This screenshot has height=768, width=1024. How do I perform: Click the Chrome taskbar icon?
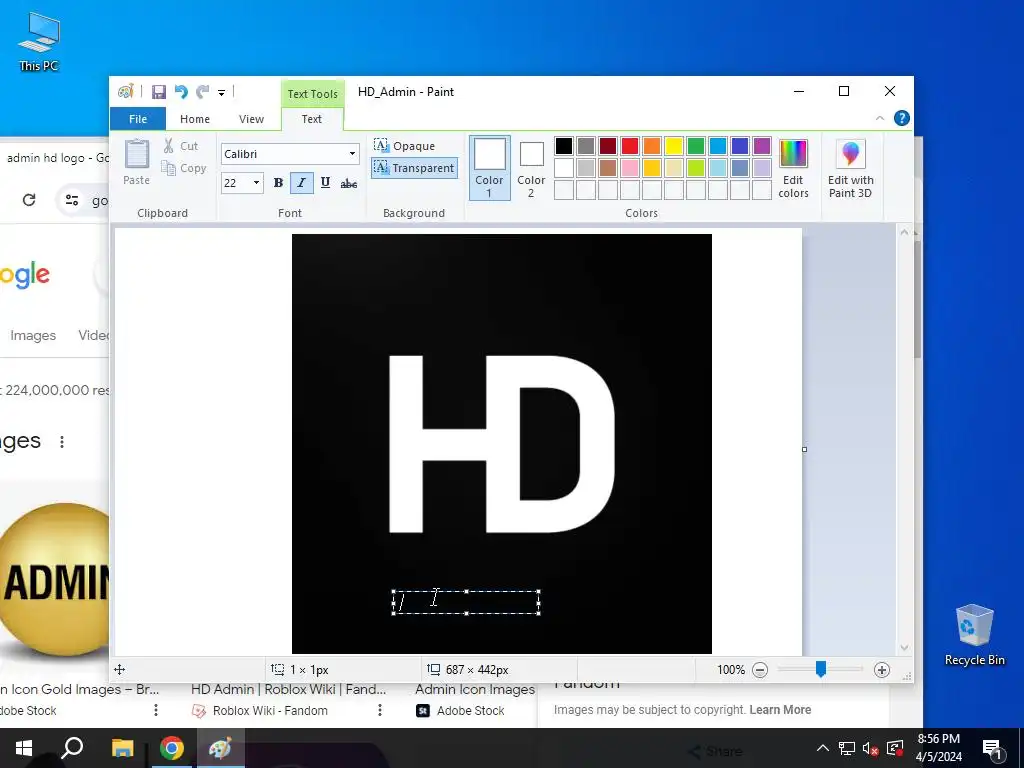click(x=172, y=748)
